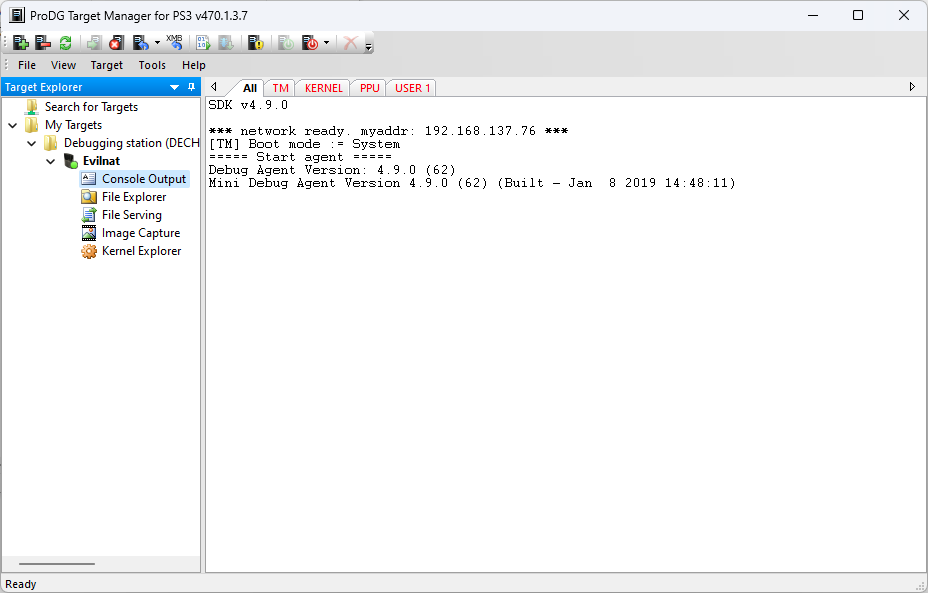Open the View menu
This screenshot has height=593, width=928.
63,65
